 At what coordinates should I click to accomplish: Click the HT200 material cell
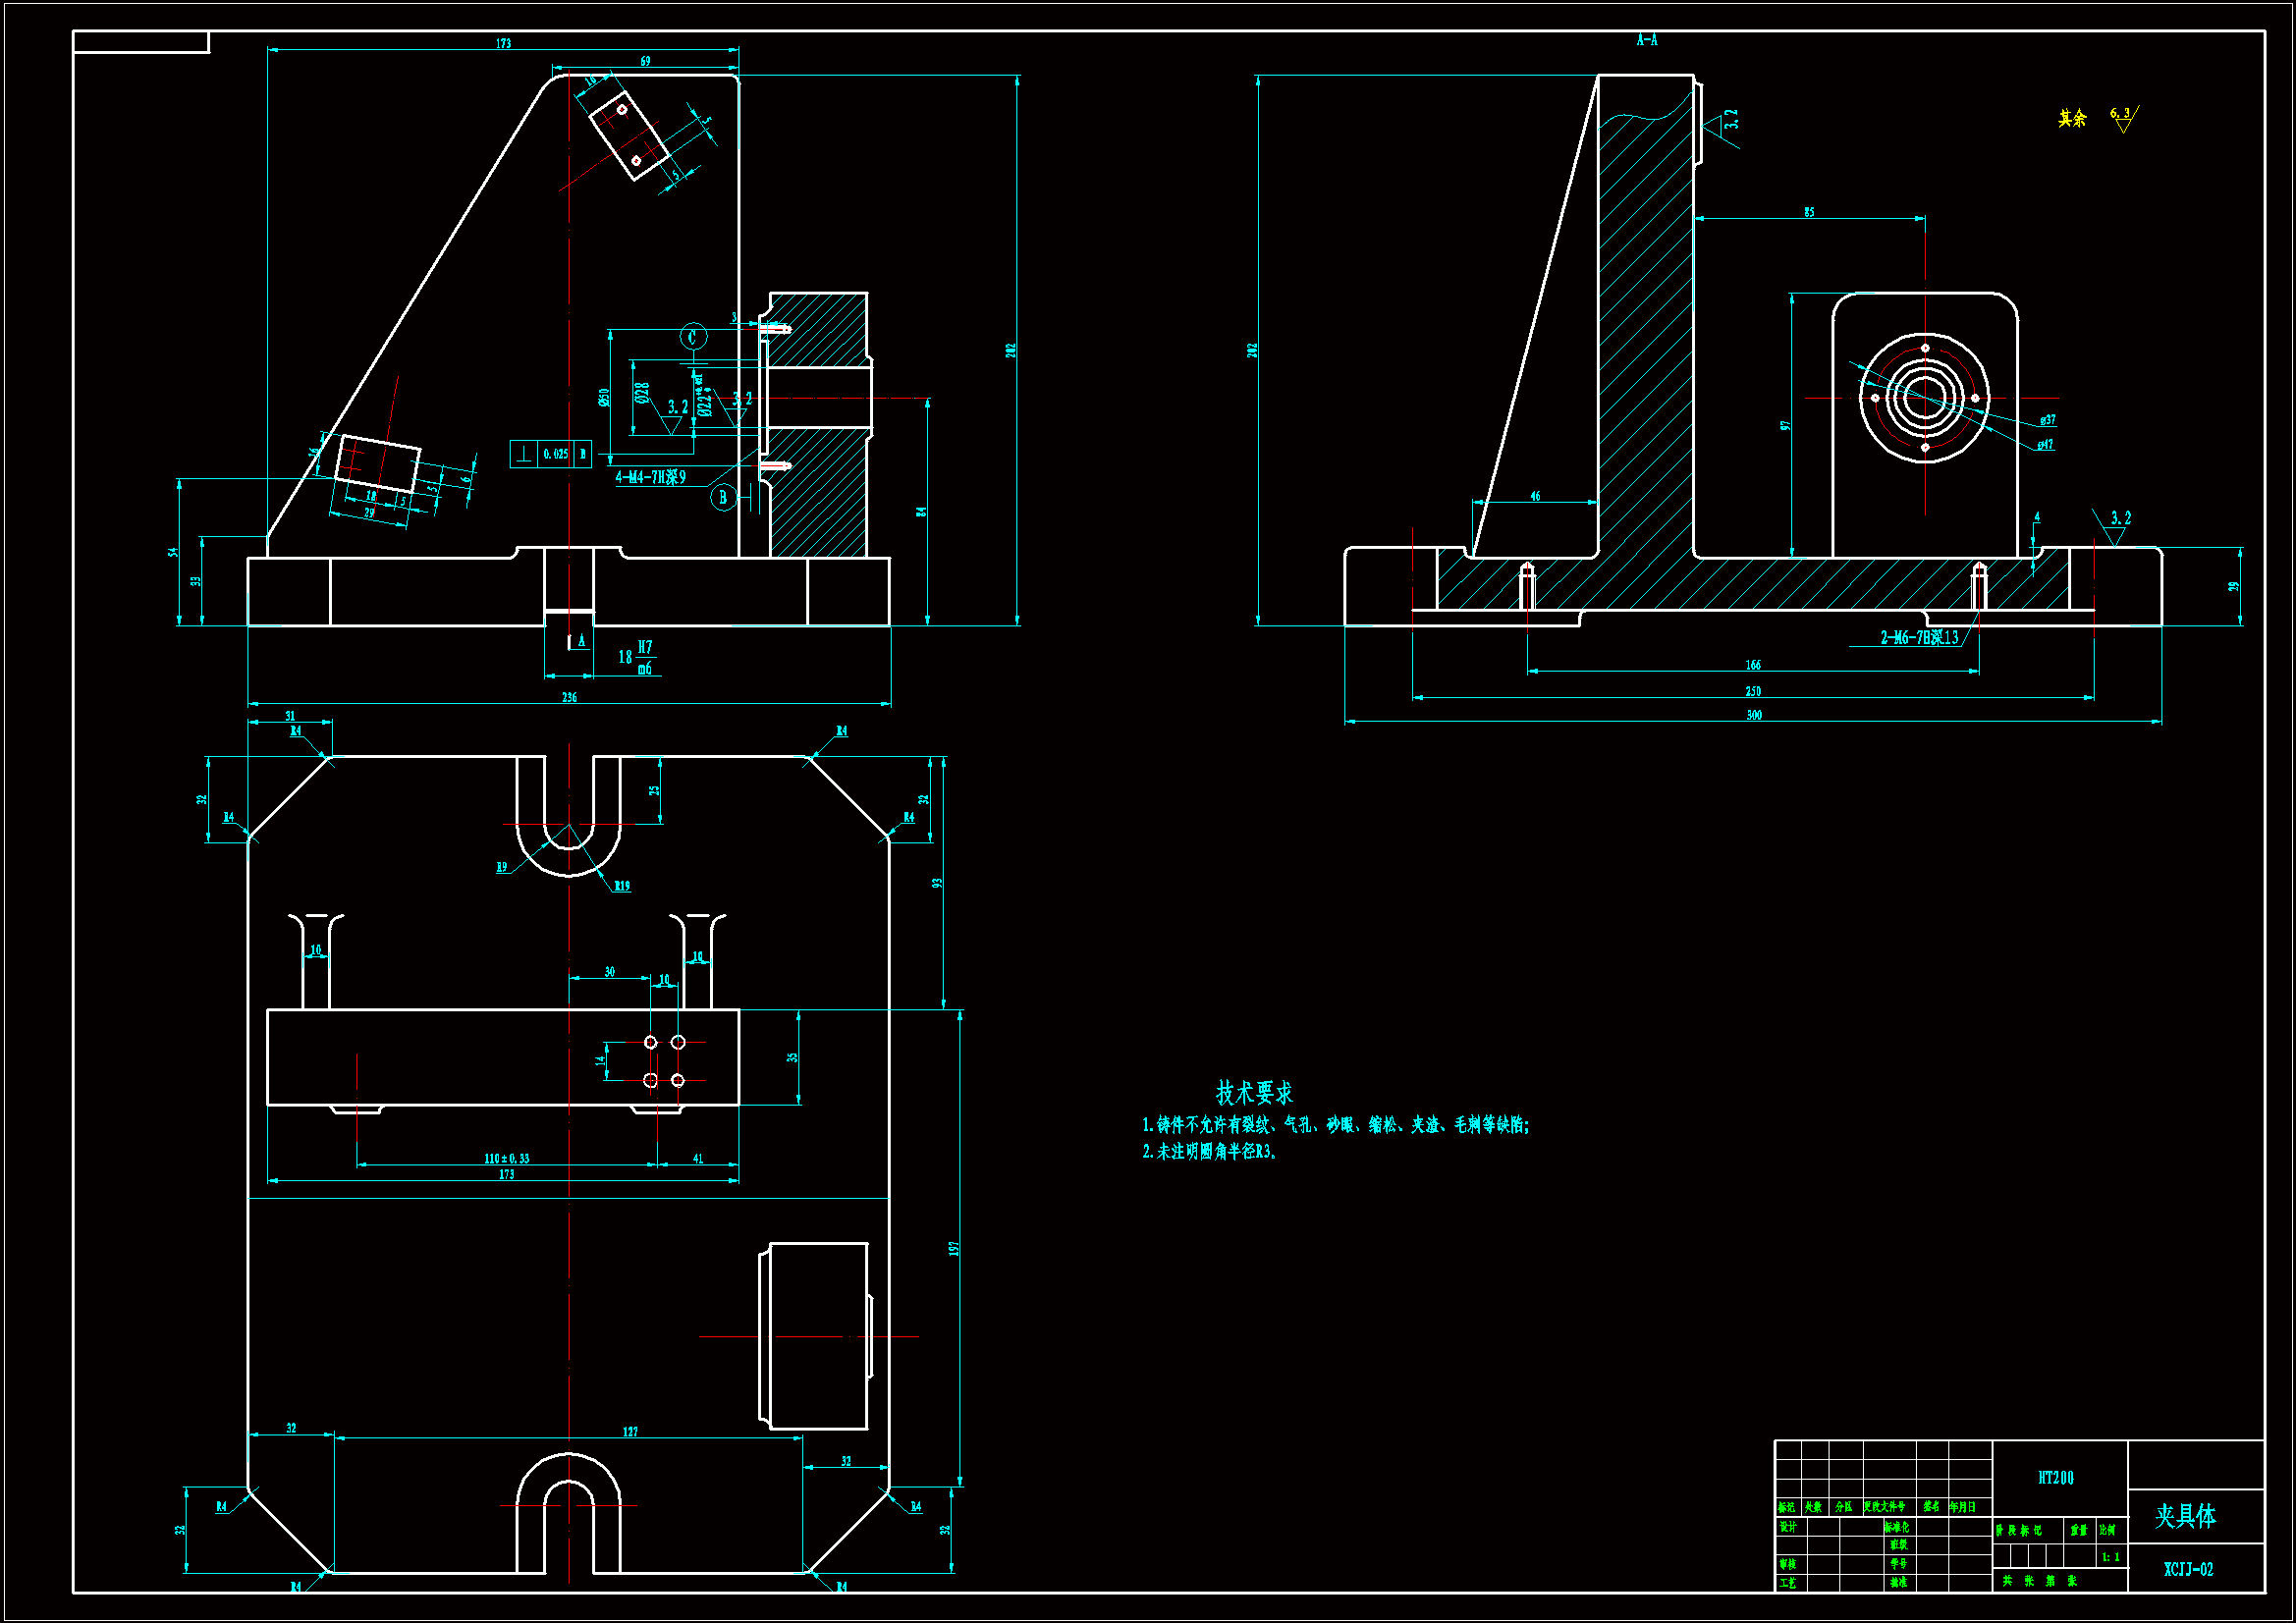[x=2056, y=1477]
